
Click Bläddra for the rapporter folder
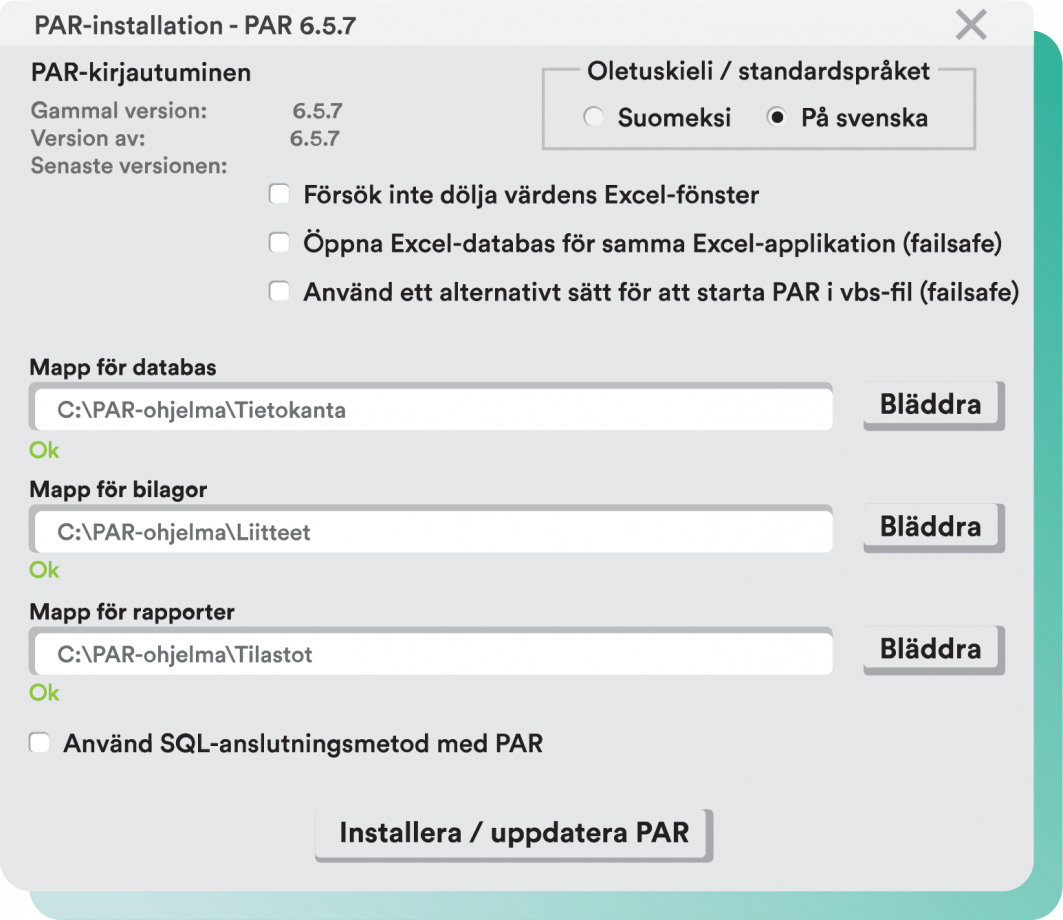pos(931,649)
